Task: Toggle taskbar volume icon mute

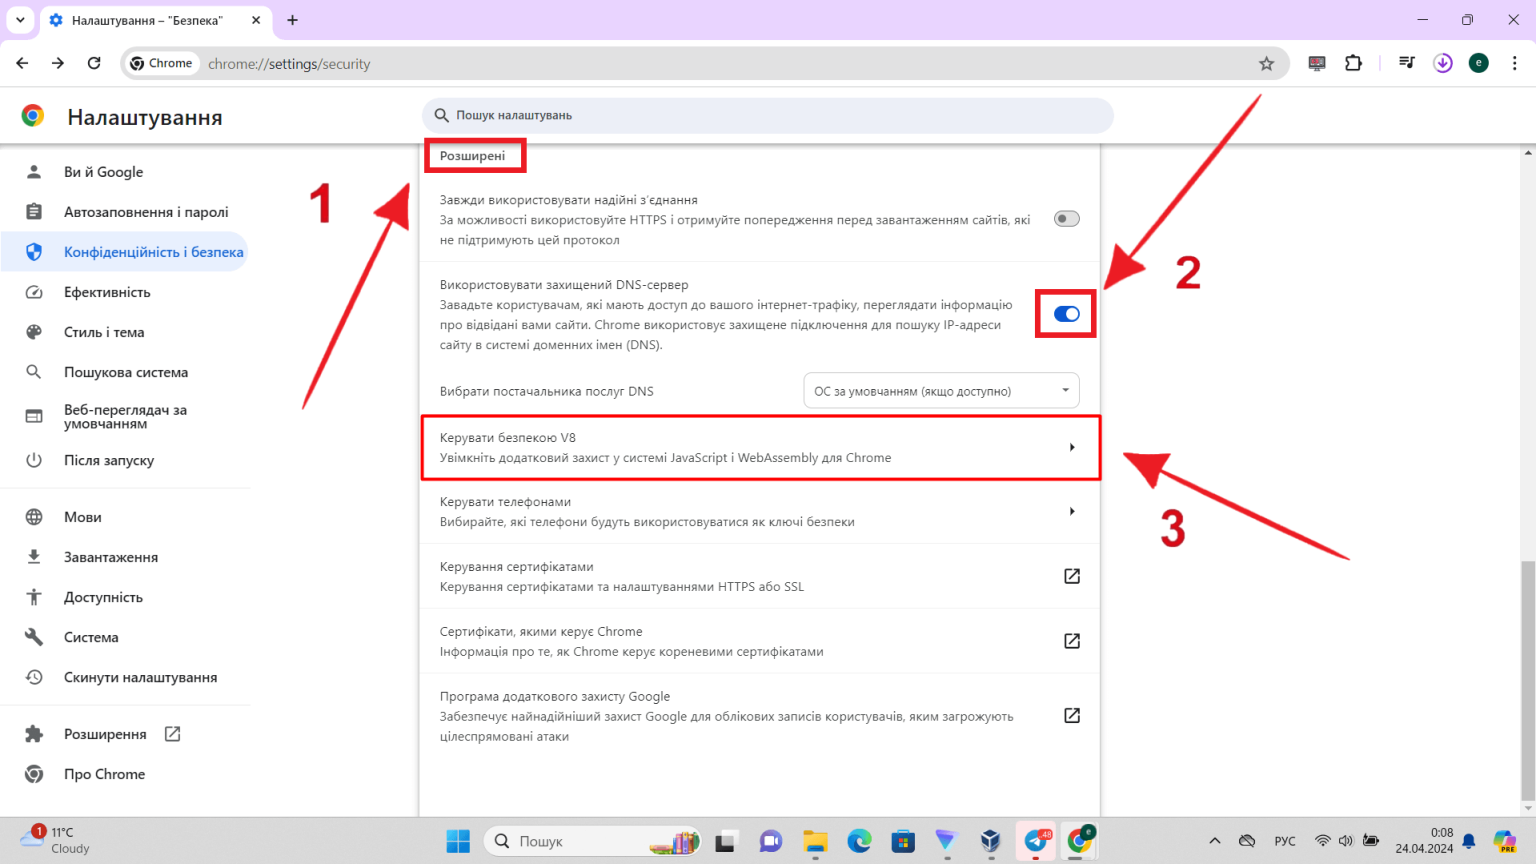Action: click(1346, 841)
